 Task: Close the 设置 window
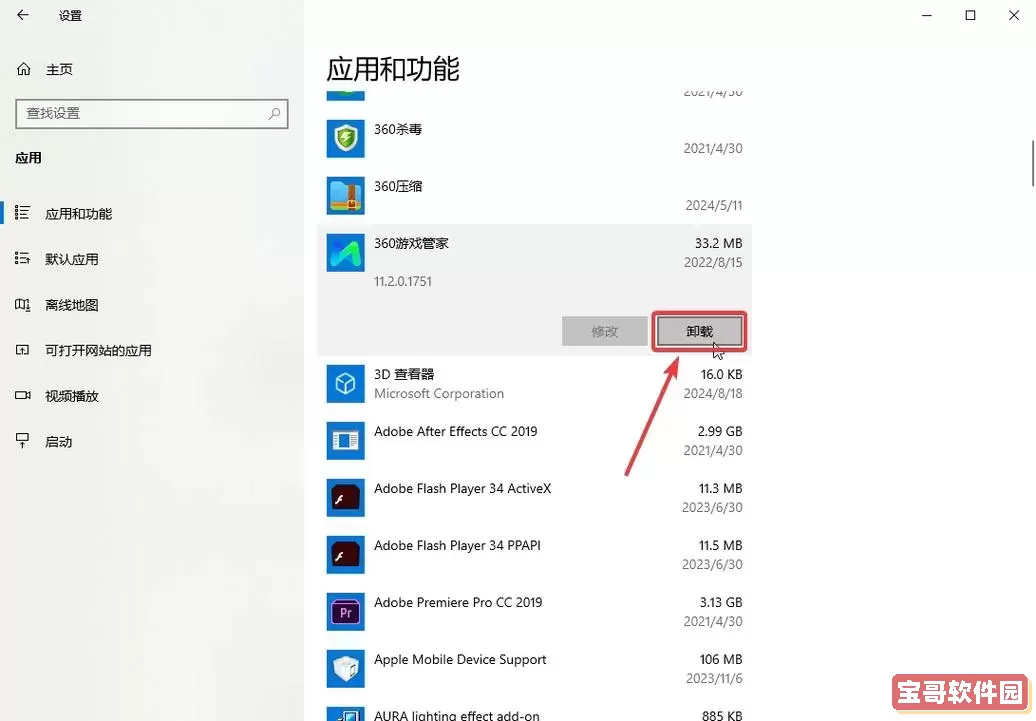point(1014,15)
